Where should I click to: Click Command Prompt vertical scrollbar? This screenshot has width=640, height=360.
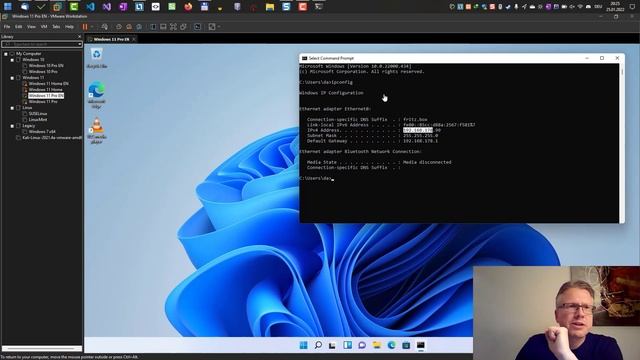pyautogui.click(x=622, y=143)
